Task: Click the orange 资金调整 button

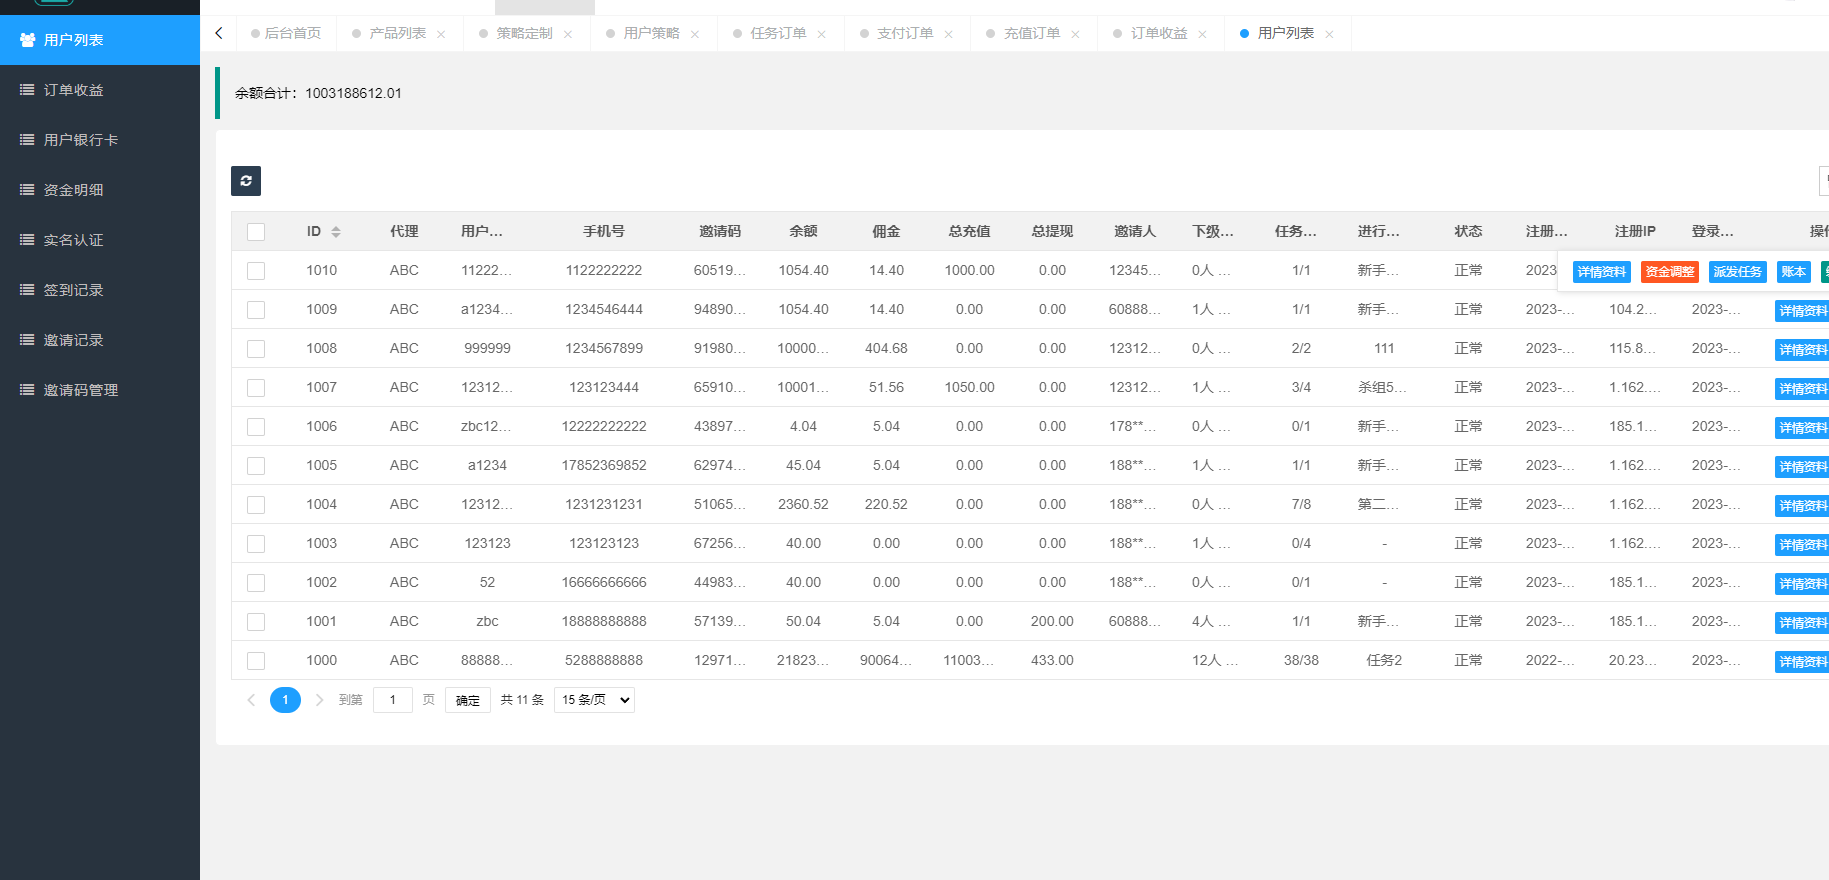Action: click(x=1670, y=272)
